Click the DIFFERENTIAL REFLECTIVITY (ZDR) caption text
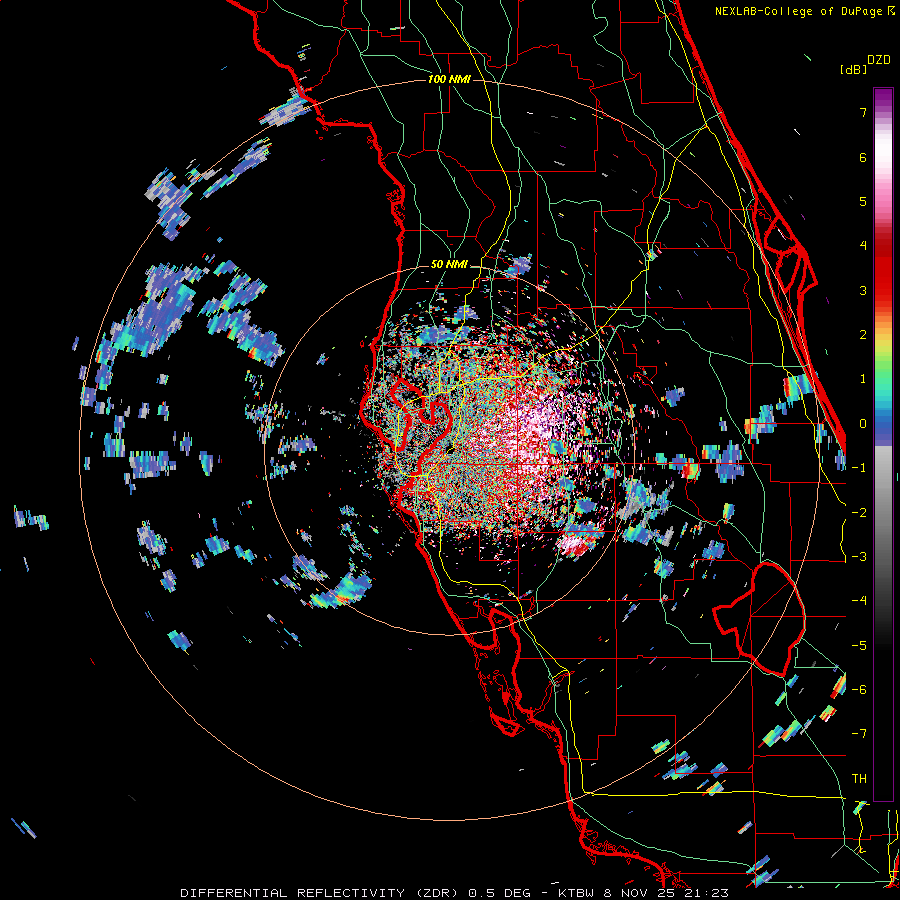Viewport: 900px width, 900px height. click(x=321, y=893)
